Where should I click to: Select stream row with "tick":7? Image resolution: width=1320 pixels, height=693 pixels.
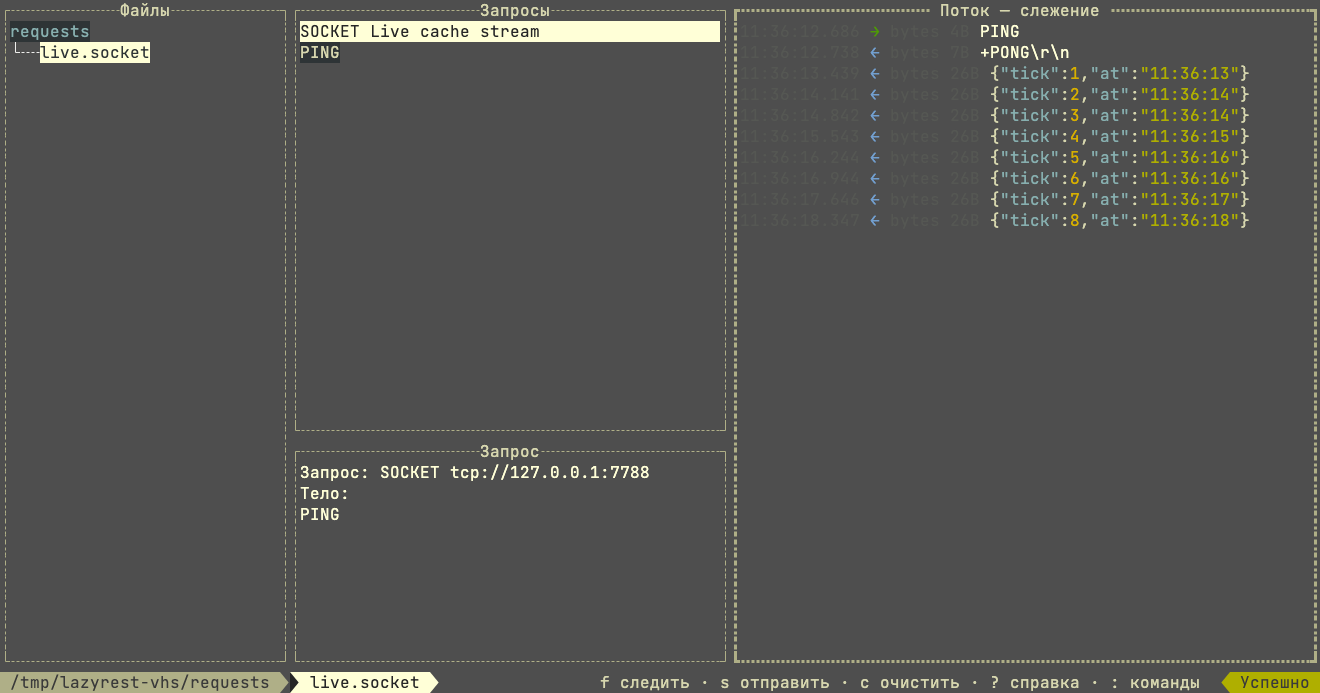[995, 200]
